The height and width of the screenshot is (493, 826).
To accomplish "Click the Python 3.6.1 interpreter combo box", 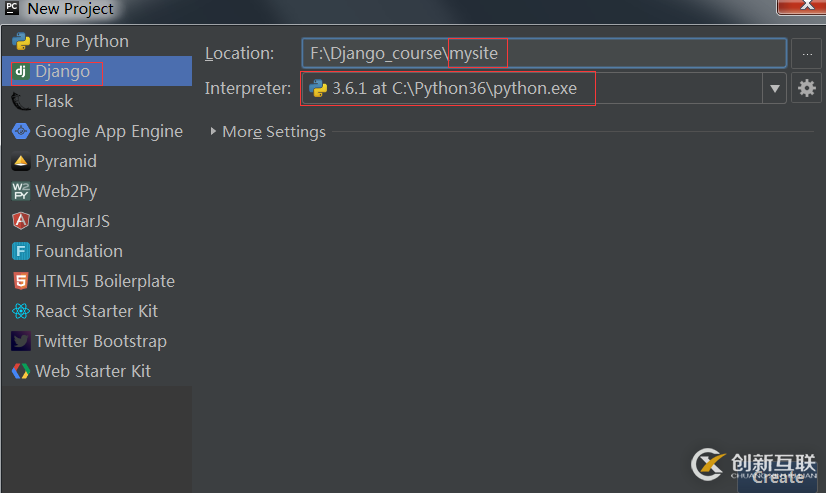I will point(530,89).
